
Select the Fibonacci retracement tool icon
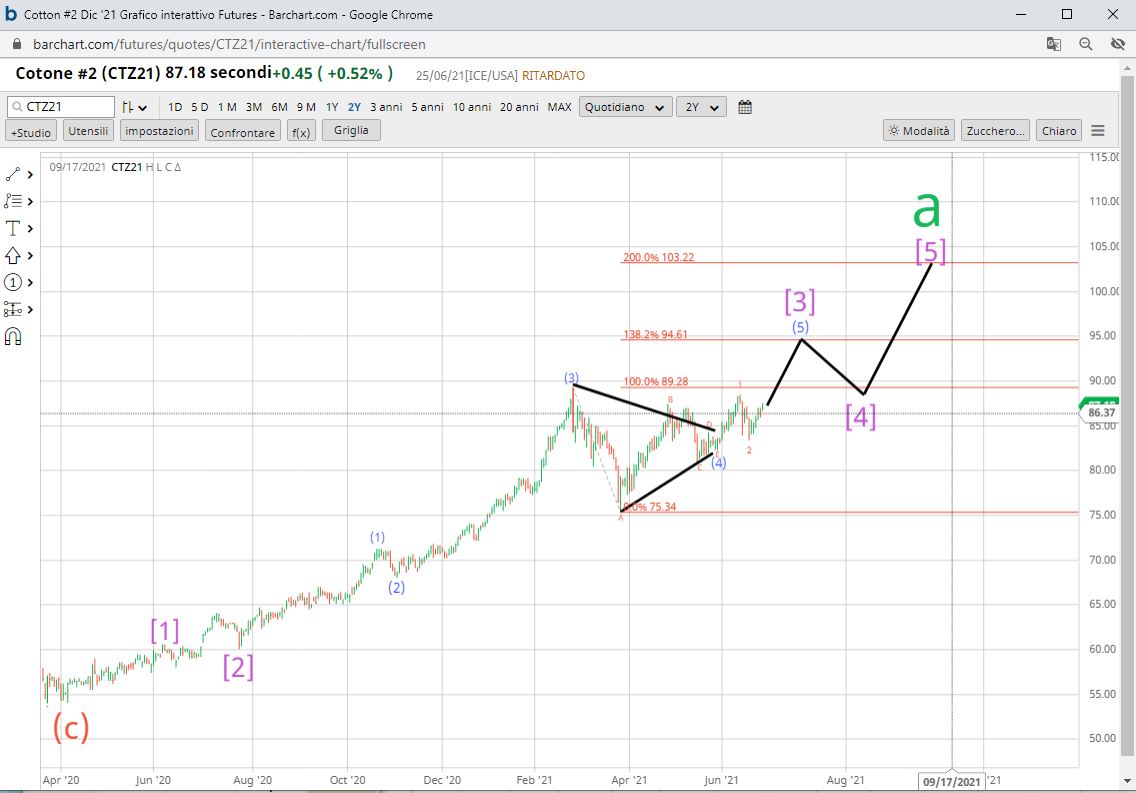tap(13, 201)
